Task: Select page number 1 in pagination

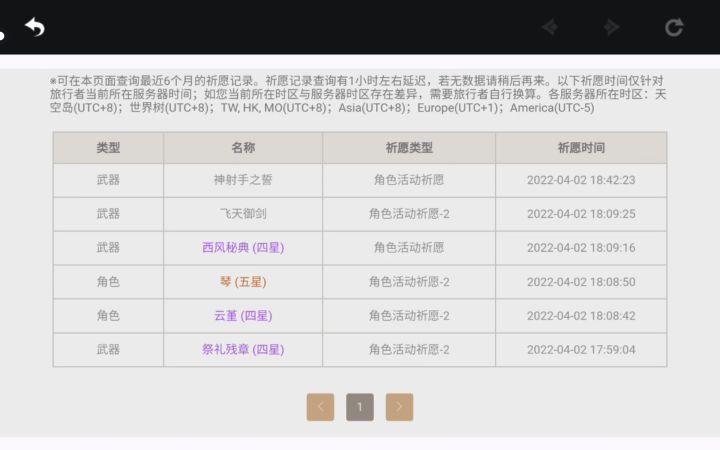Action: (360, 407)
